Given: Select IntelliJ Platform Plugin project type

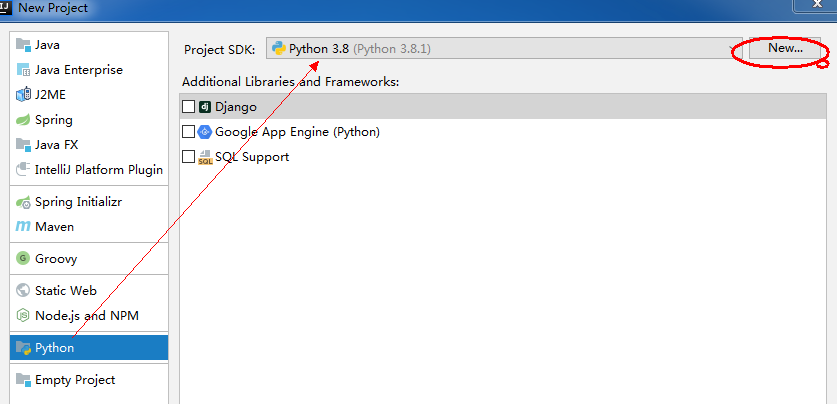Looking at the screenshot, I should click(89, 170).
